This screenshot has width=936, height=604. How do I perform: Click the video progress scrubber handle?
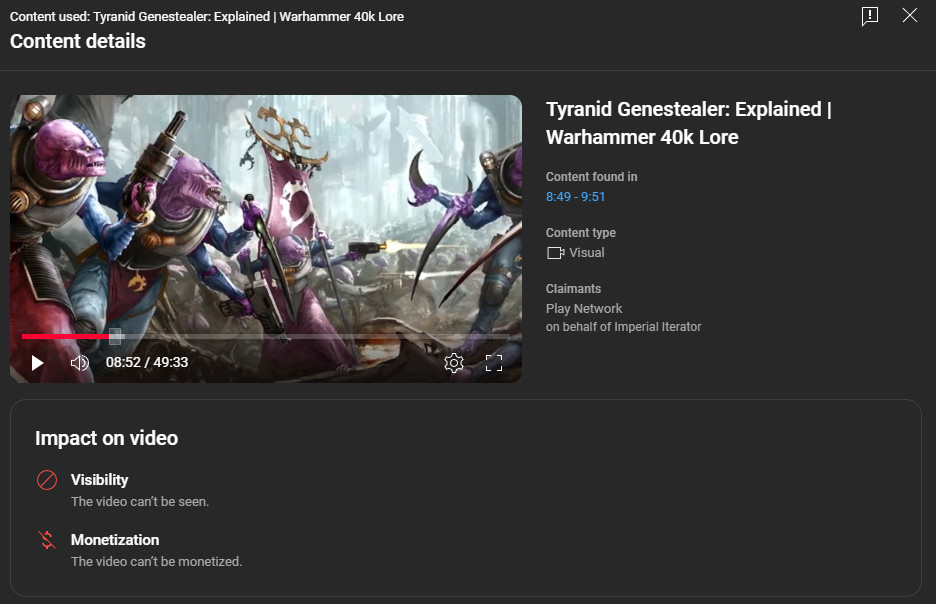point(115,337)
